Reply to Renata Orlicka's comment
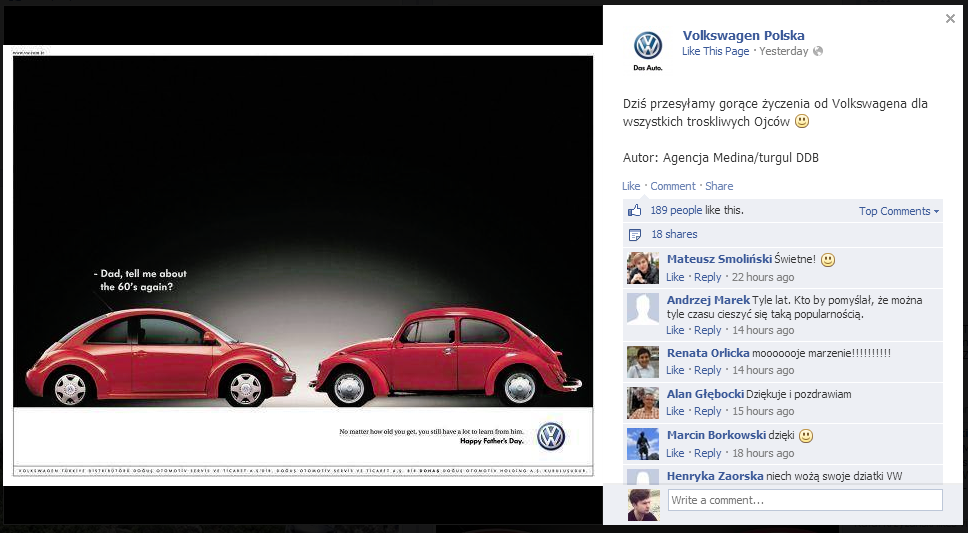The width and height of the screenshot is (968, 533). pos(707,370)
